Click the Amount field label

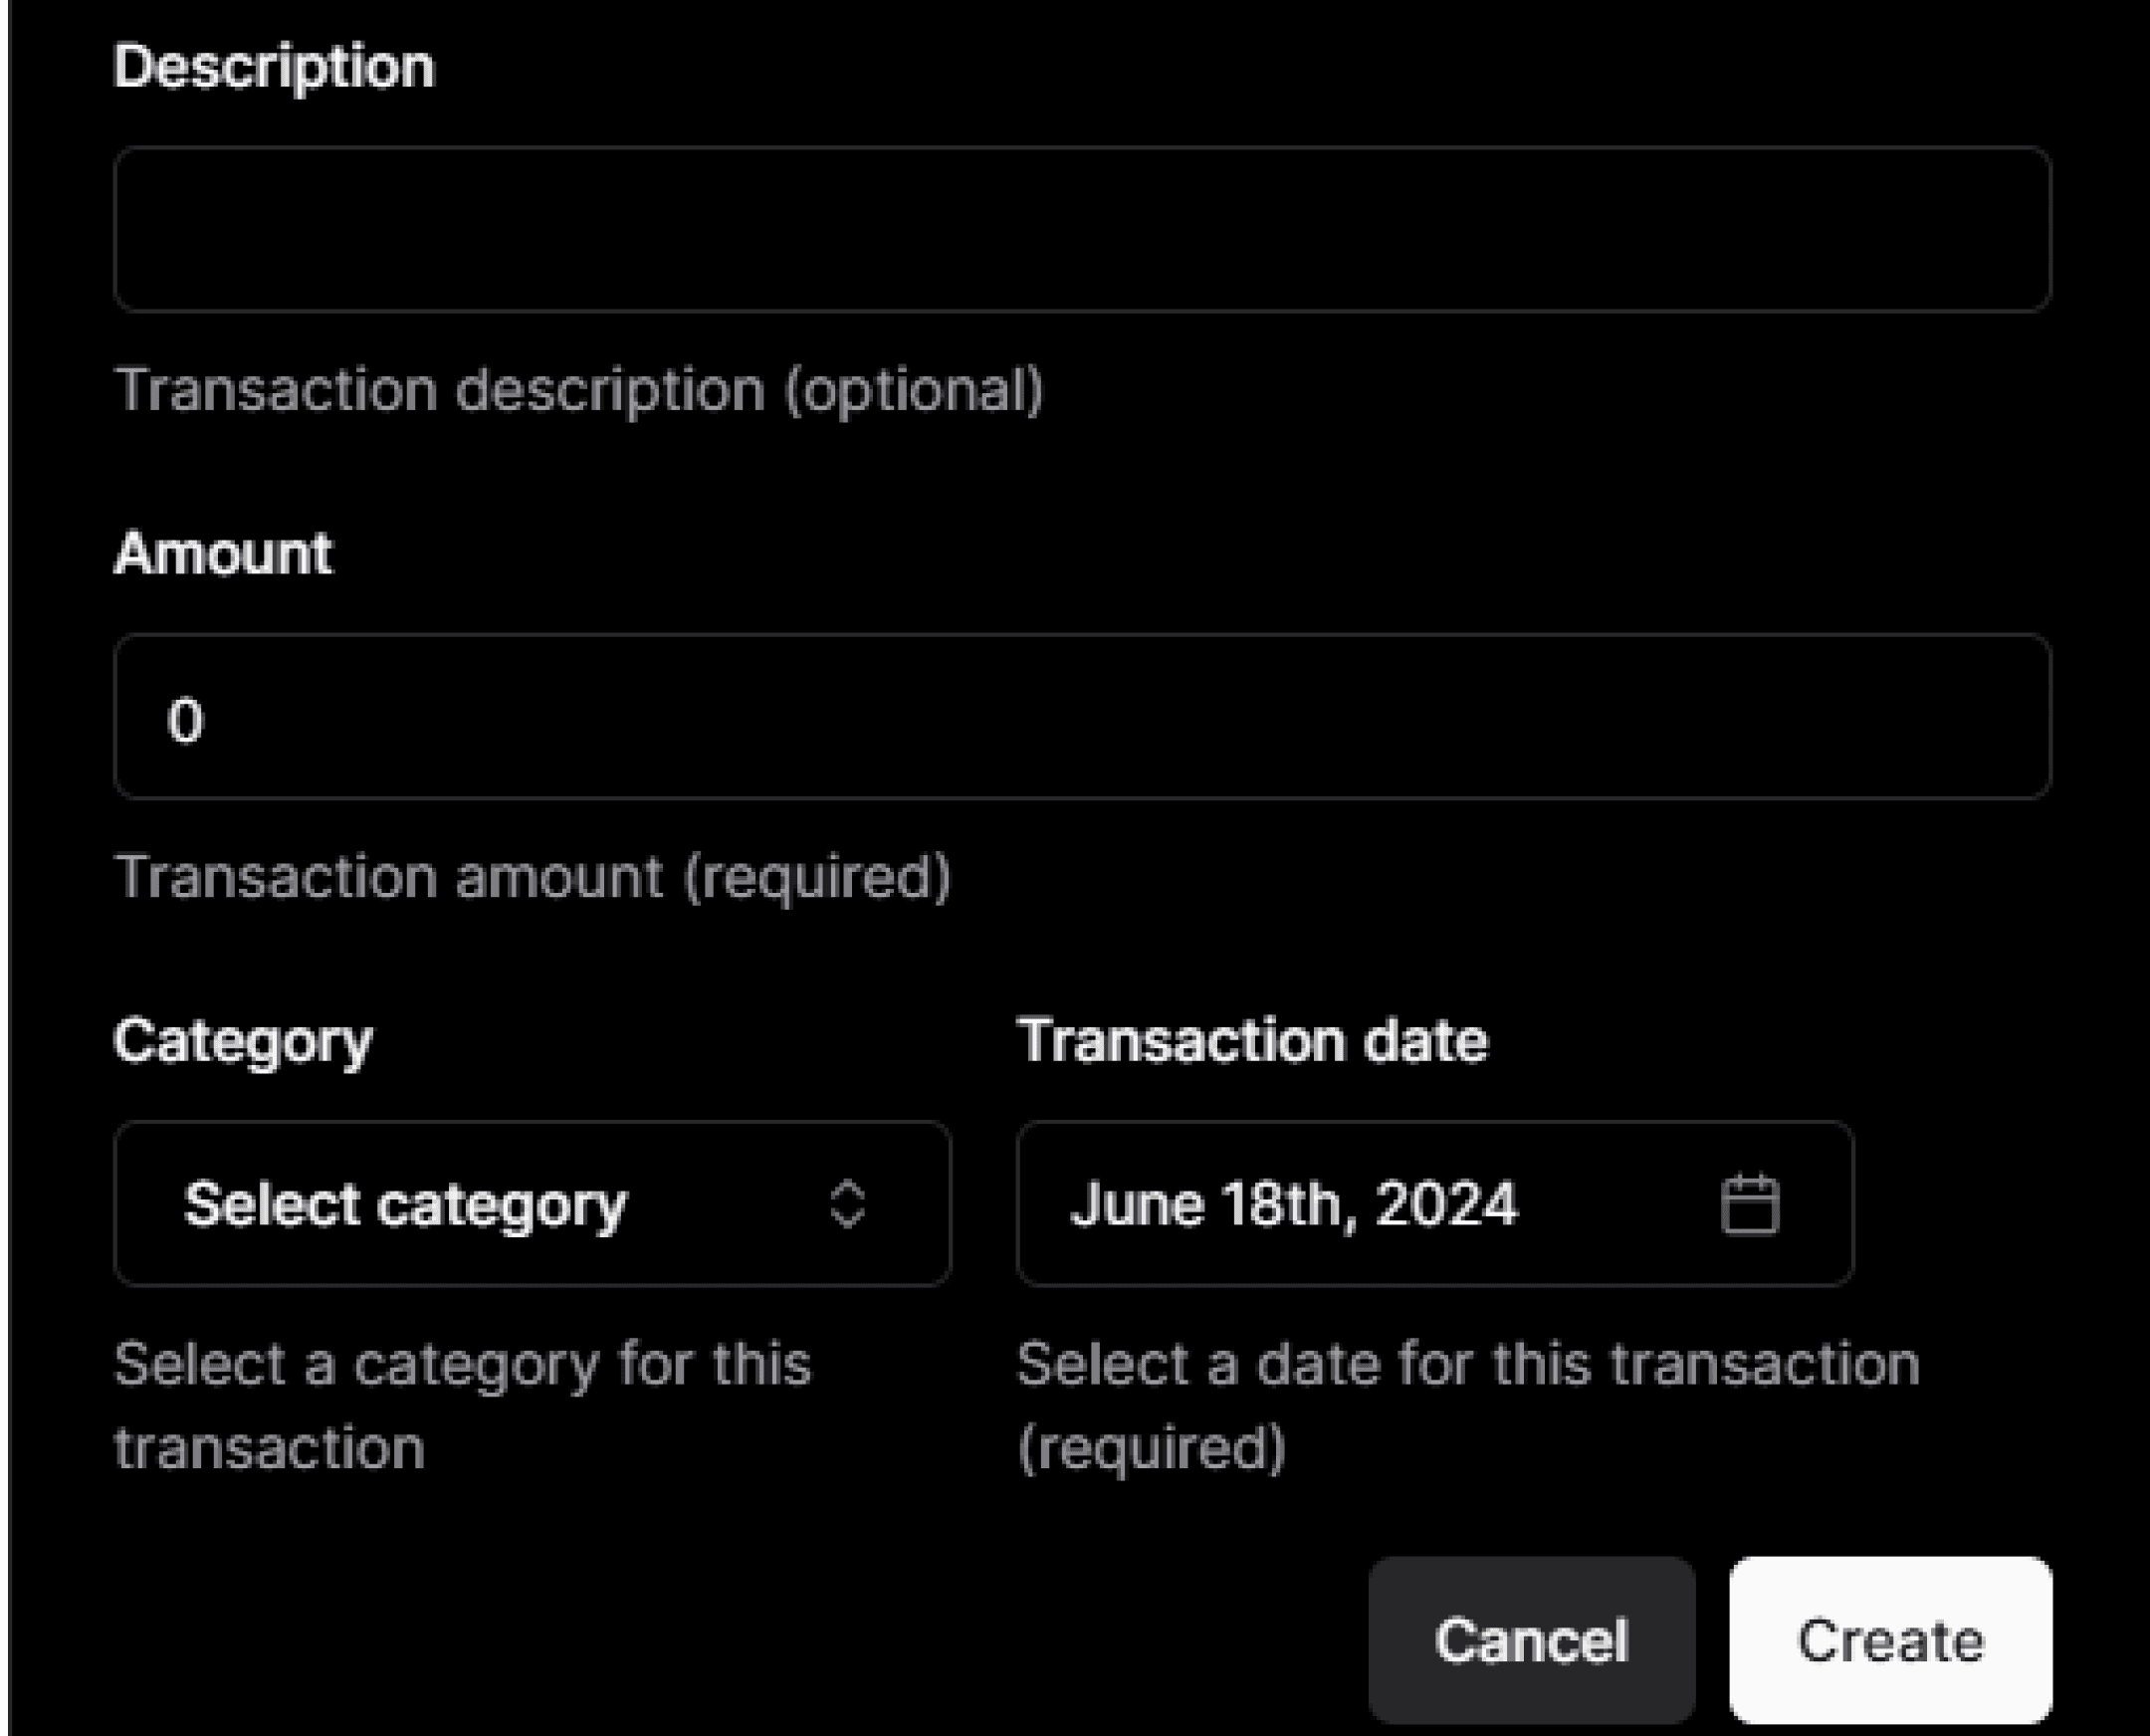pos(223,552)
